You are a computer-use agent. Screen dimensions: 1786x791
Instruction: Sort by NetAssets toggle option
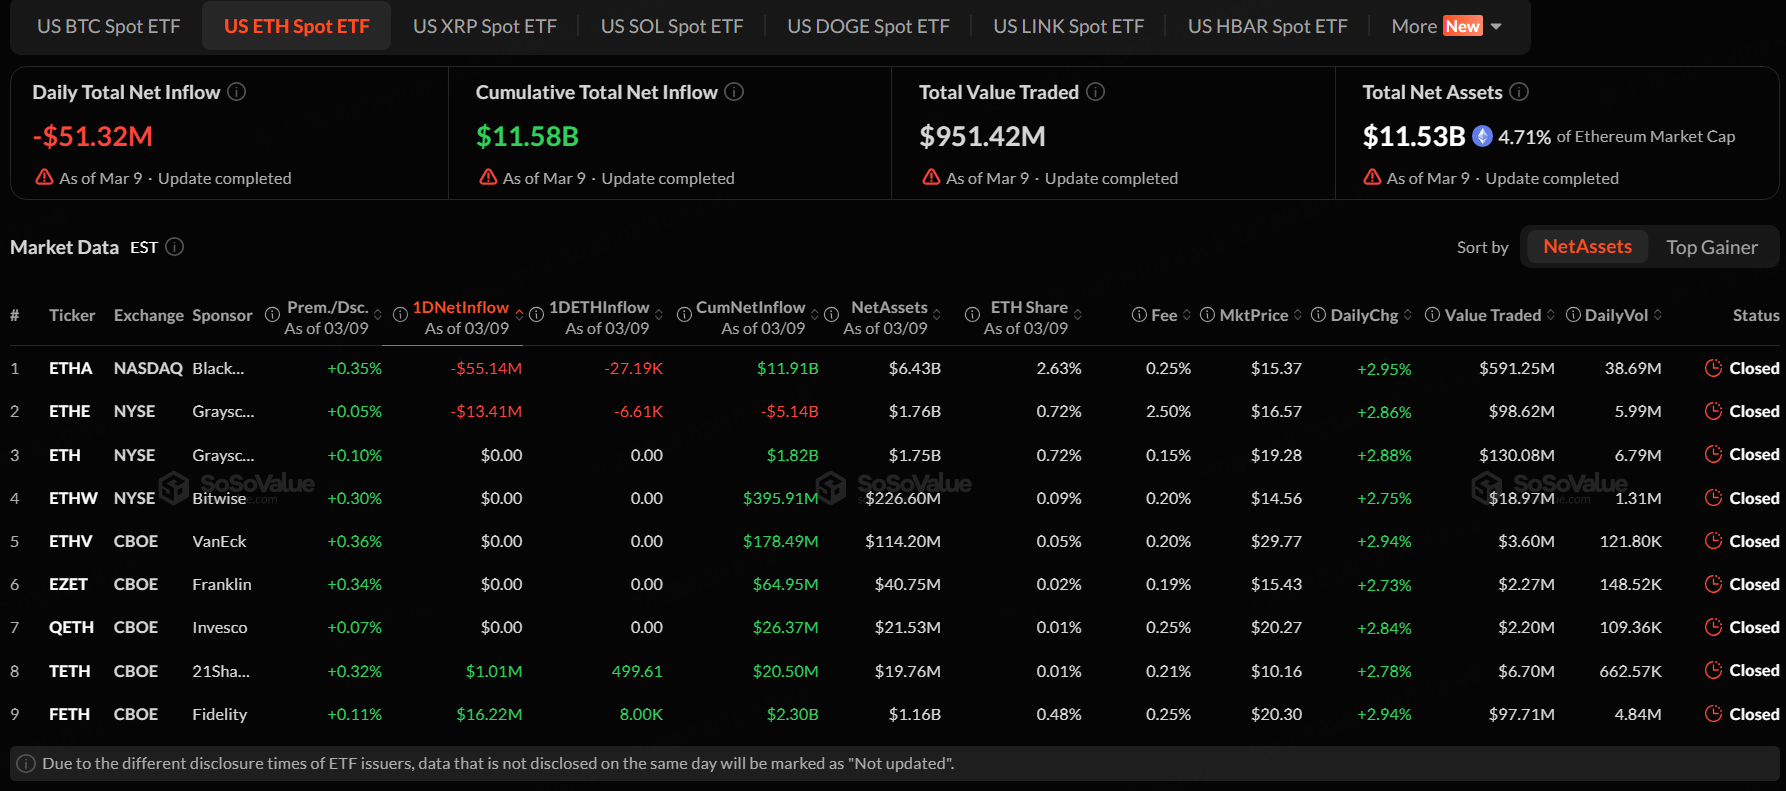pos(1586,247)
